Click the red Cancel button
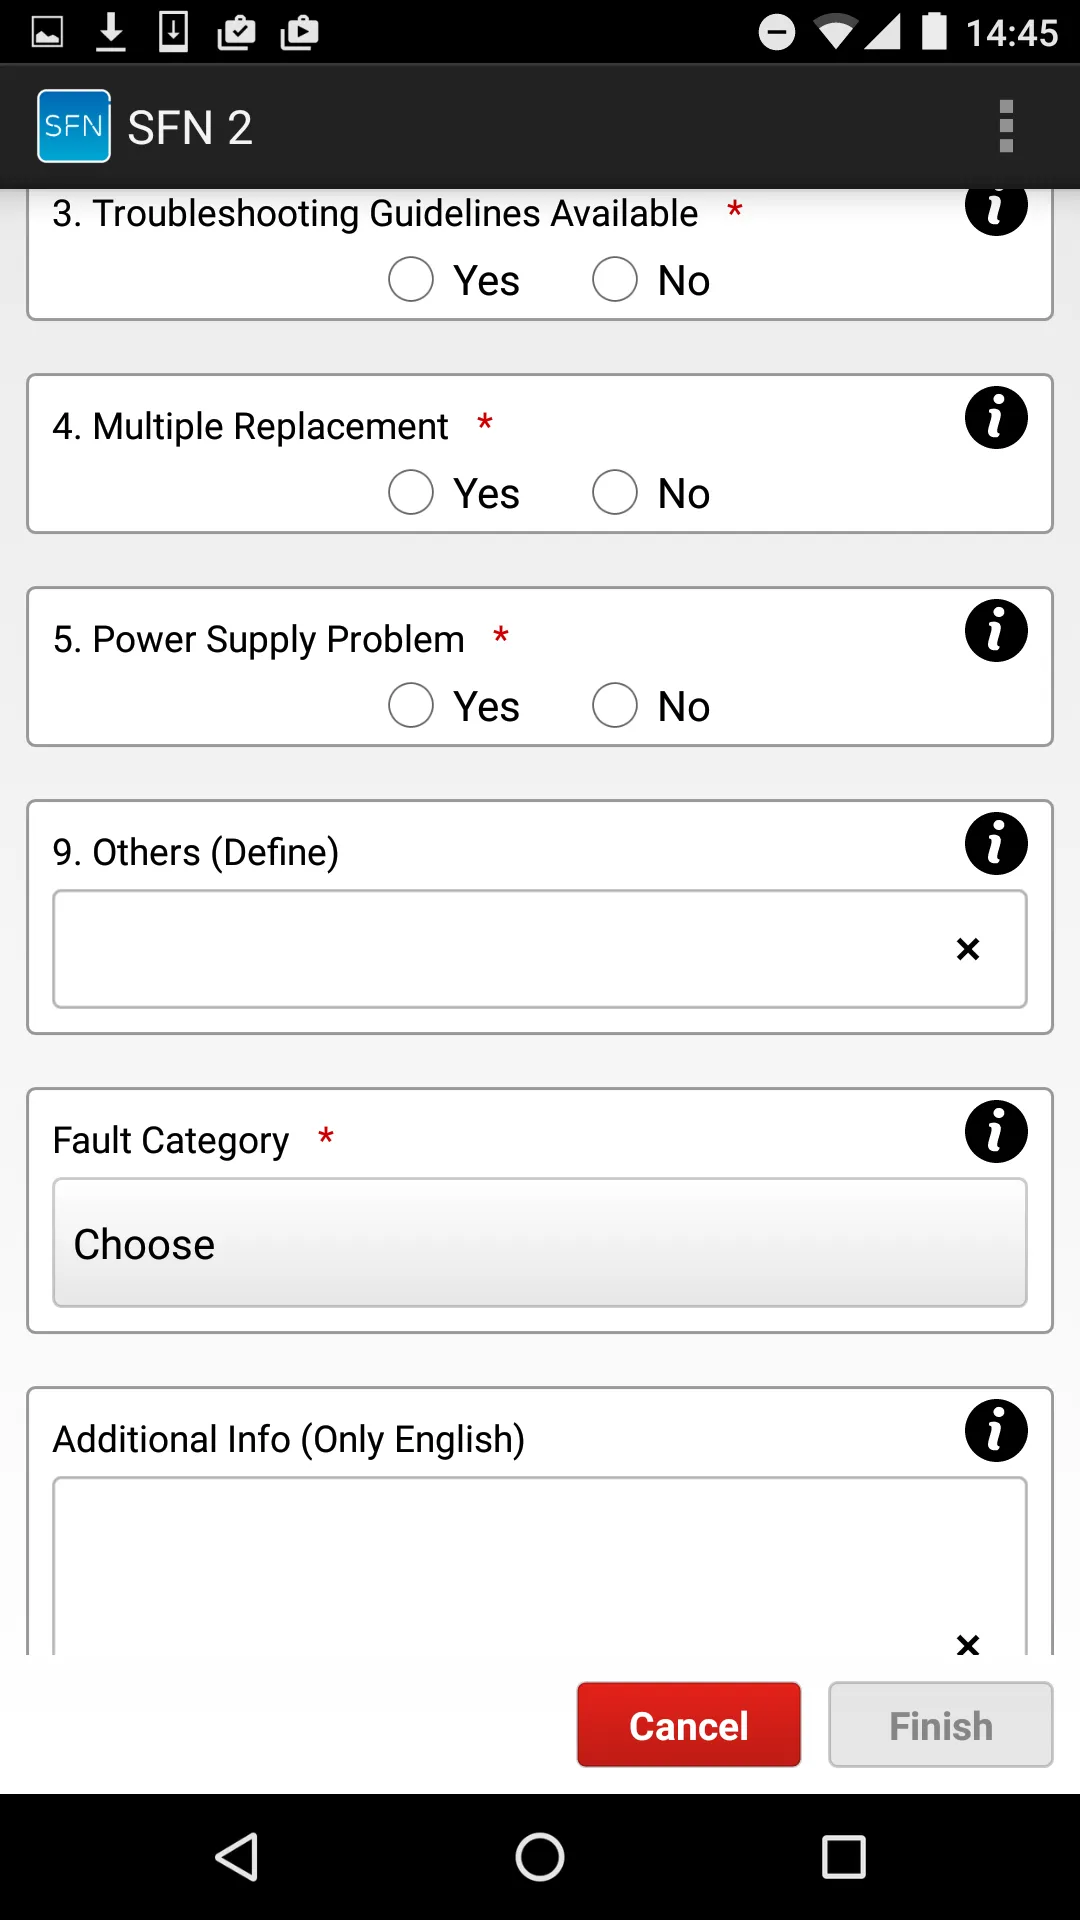This screenshot has width=1080, height=1920. [689, 1725]
